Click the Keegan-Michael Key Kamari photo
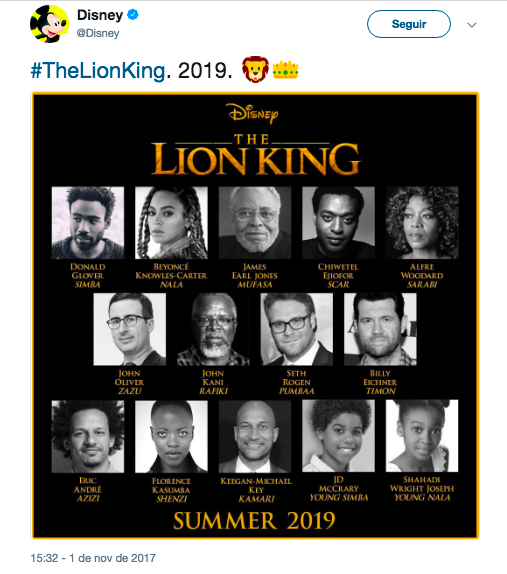 (255, 436)
